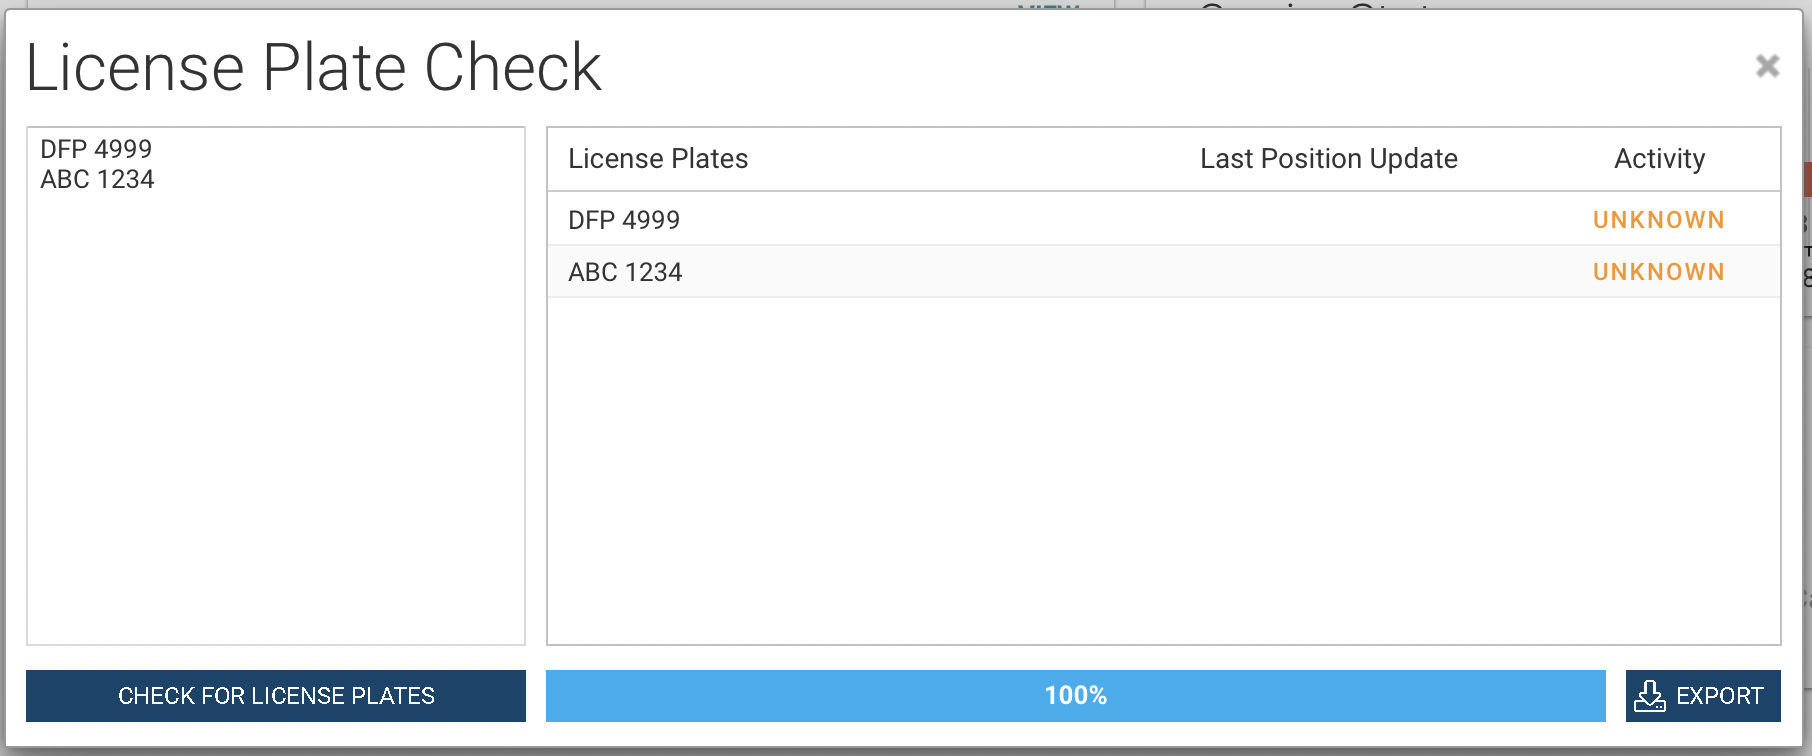Screen dimensions: 1812x756
Task: Click the Export download icon
Action: coord(1648,695)
